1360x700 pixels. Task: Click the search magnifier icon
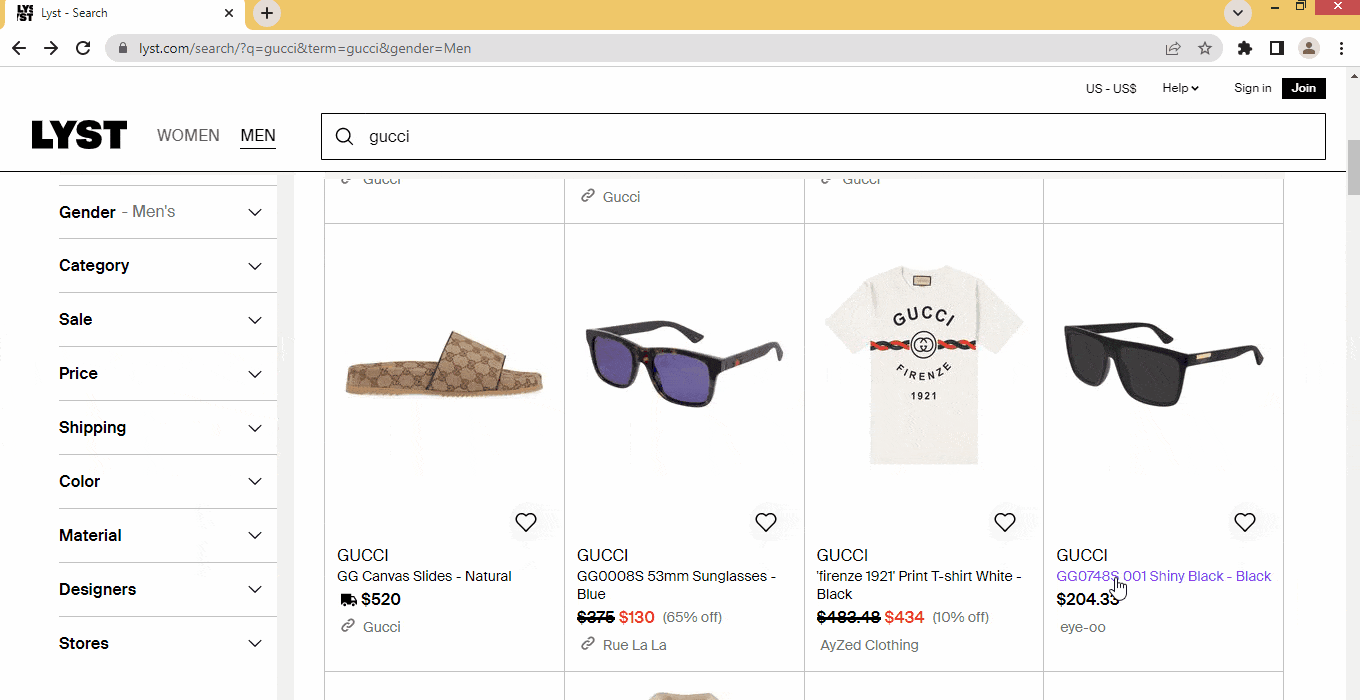pyautogui.click(x=344, y=137)
